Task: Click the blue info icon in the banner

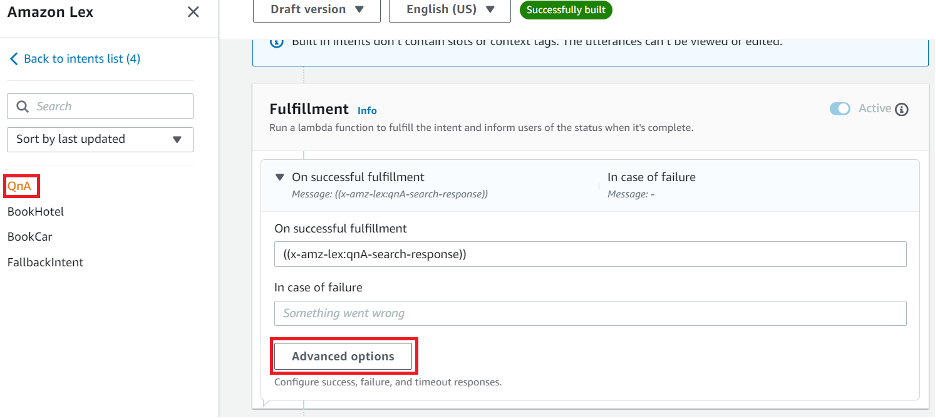Action: (277, 42)
